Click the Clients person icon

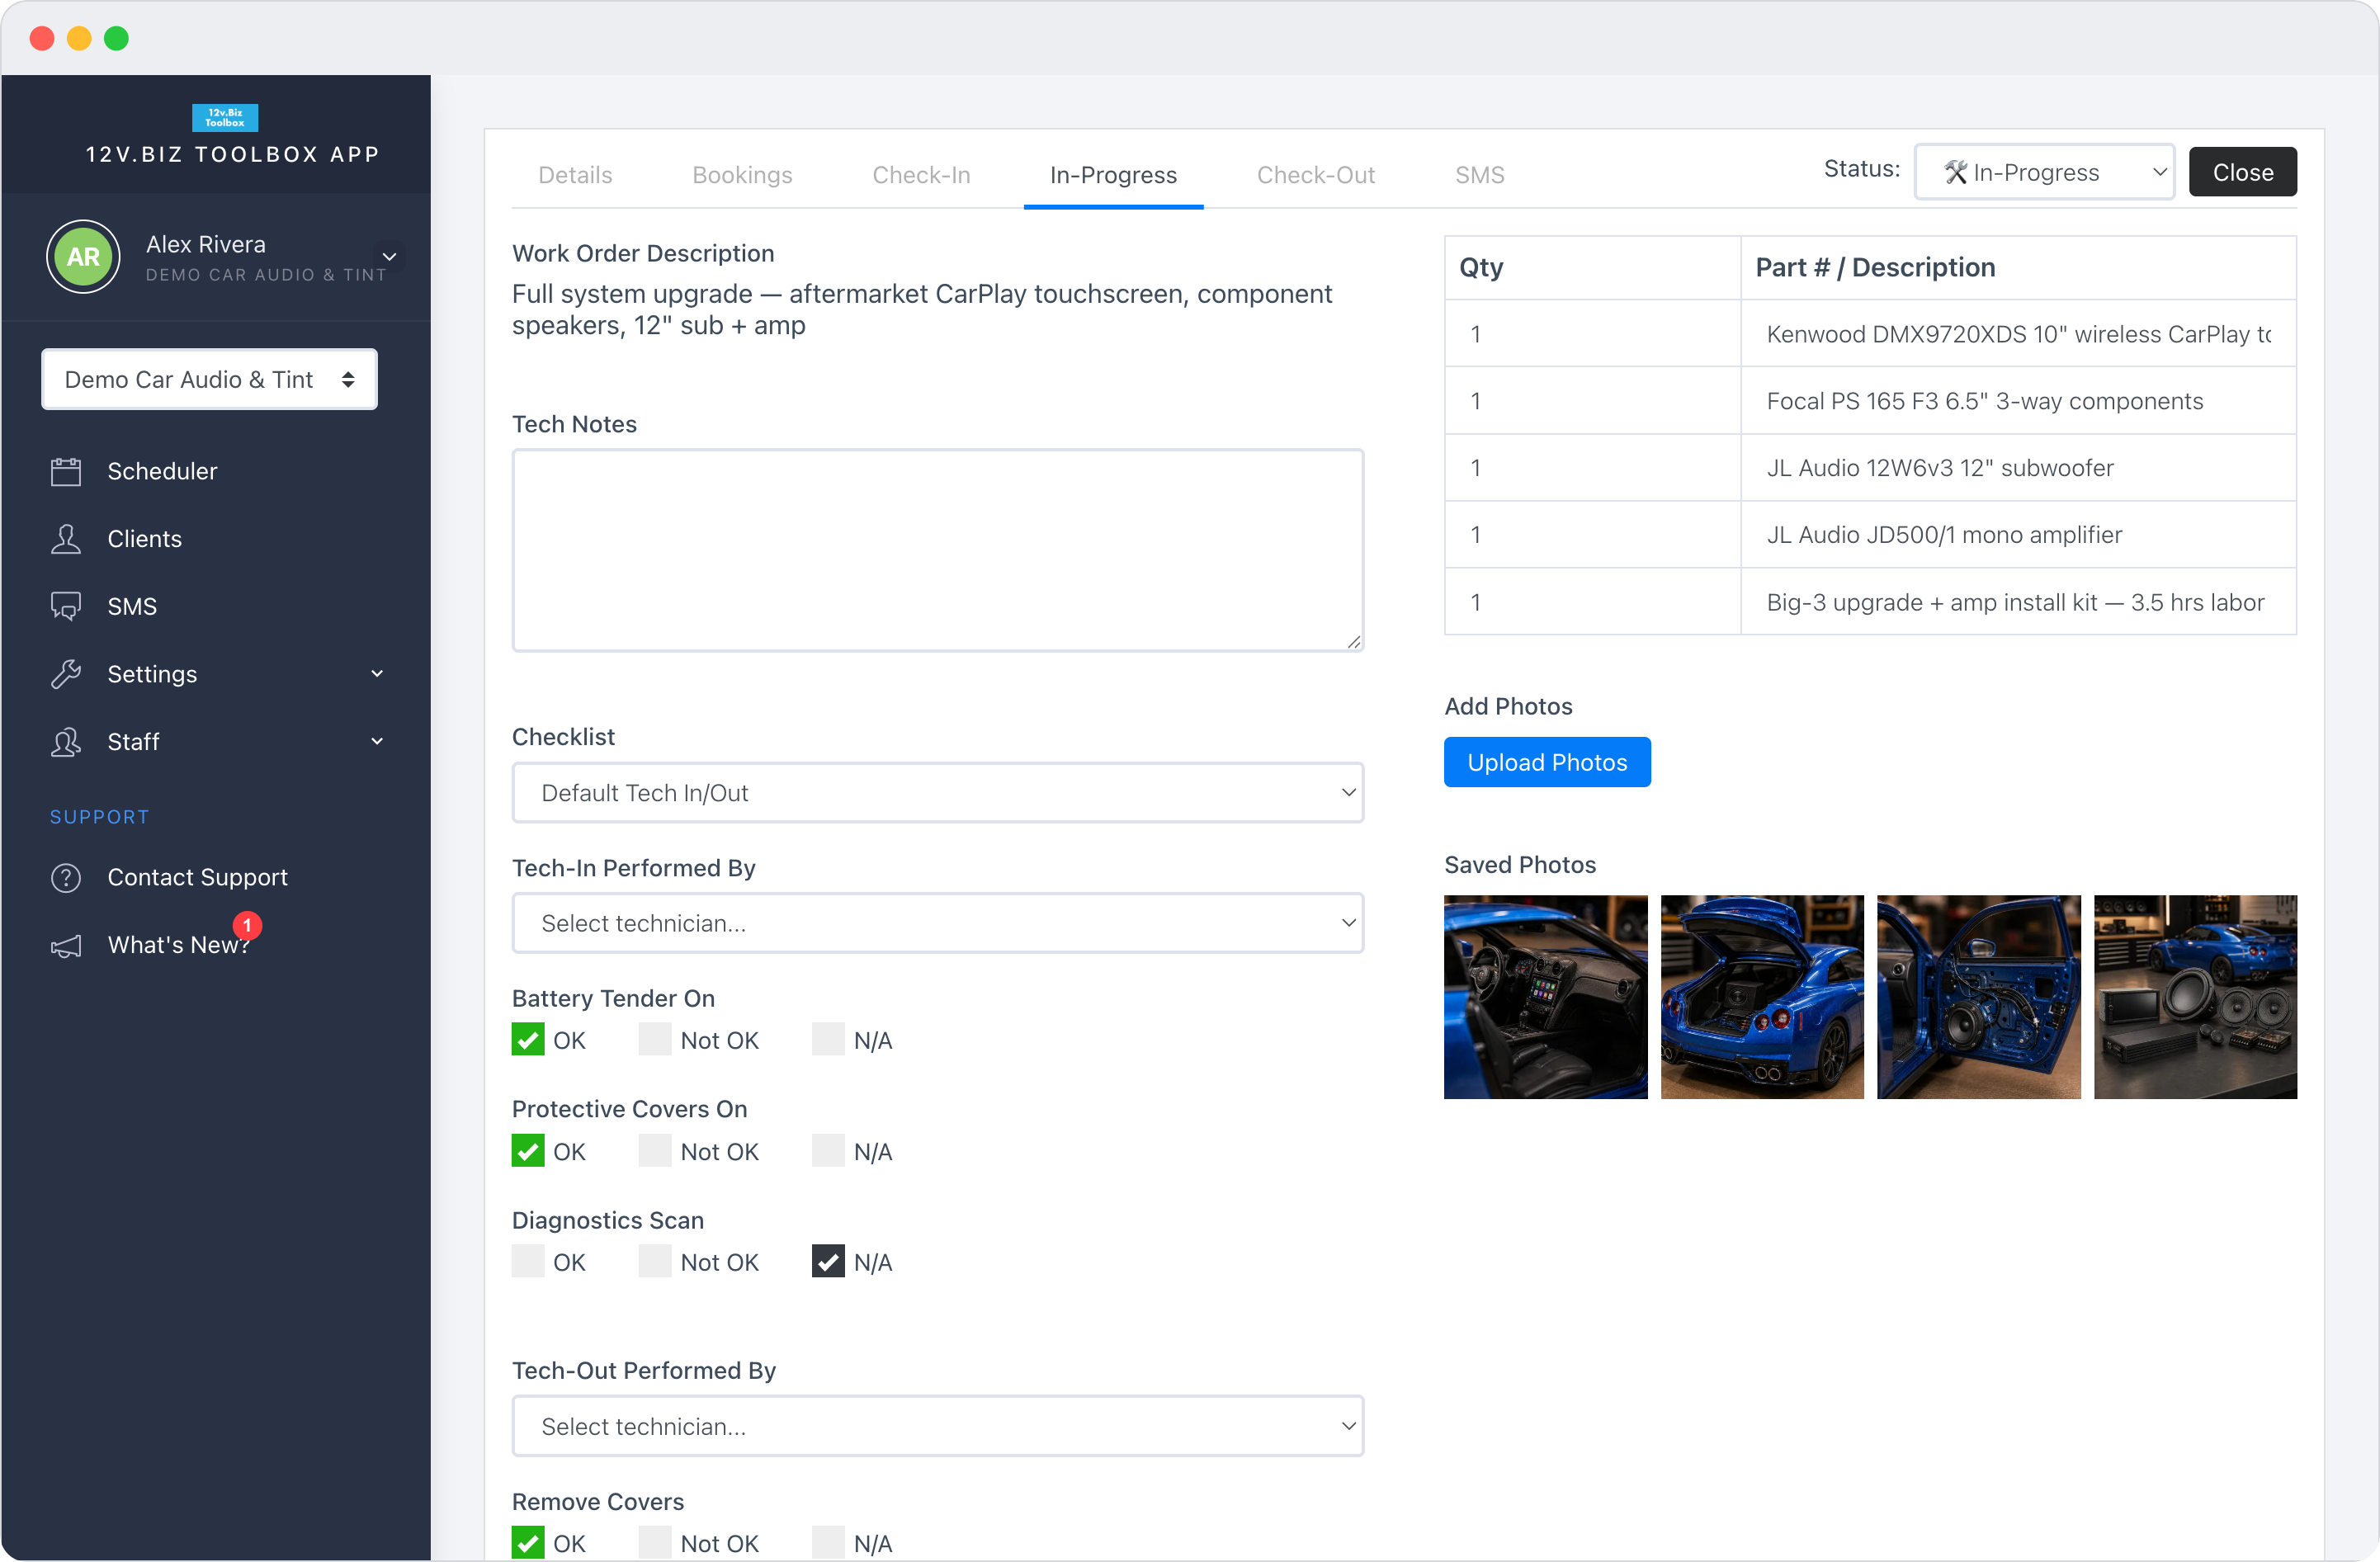click(x=66, y=539)
